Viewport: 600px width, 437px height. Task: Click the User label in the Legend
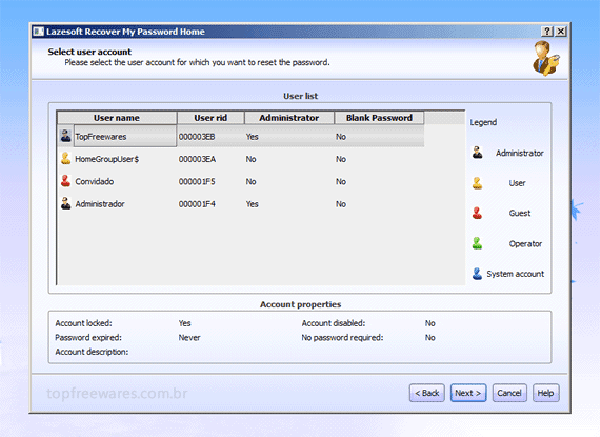tap(517, 183)
